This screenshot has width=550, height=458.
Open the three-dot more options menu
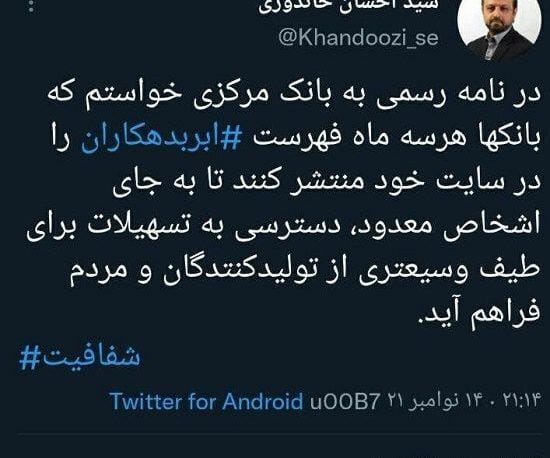point(31,5)
